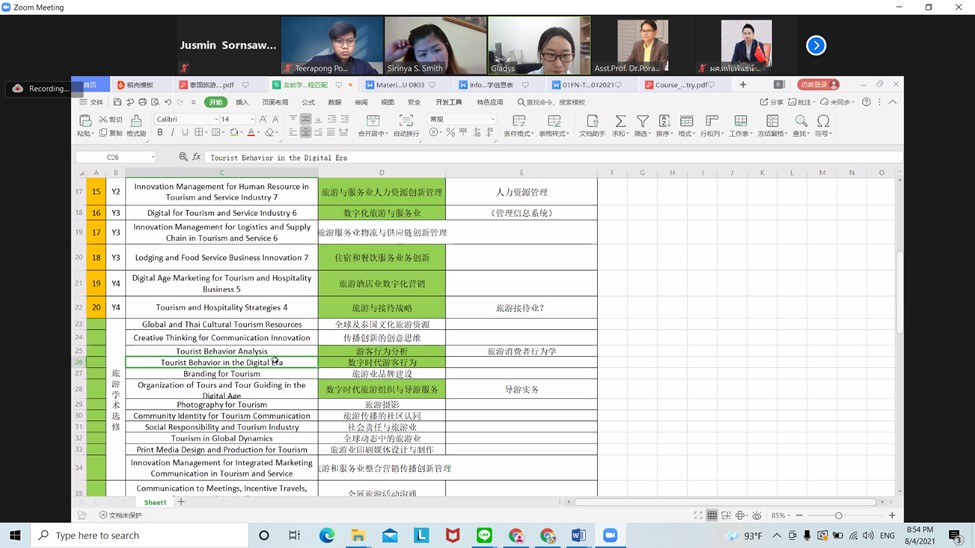
Task: Toggle Bold formatting
Action: click(x=160, y=132)
